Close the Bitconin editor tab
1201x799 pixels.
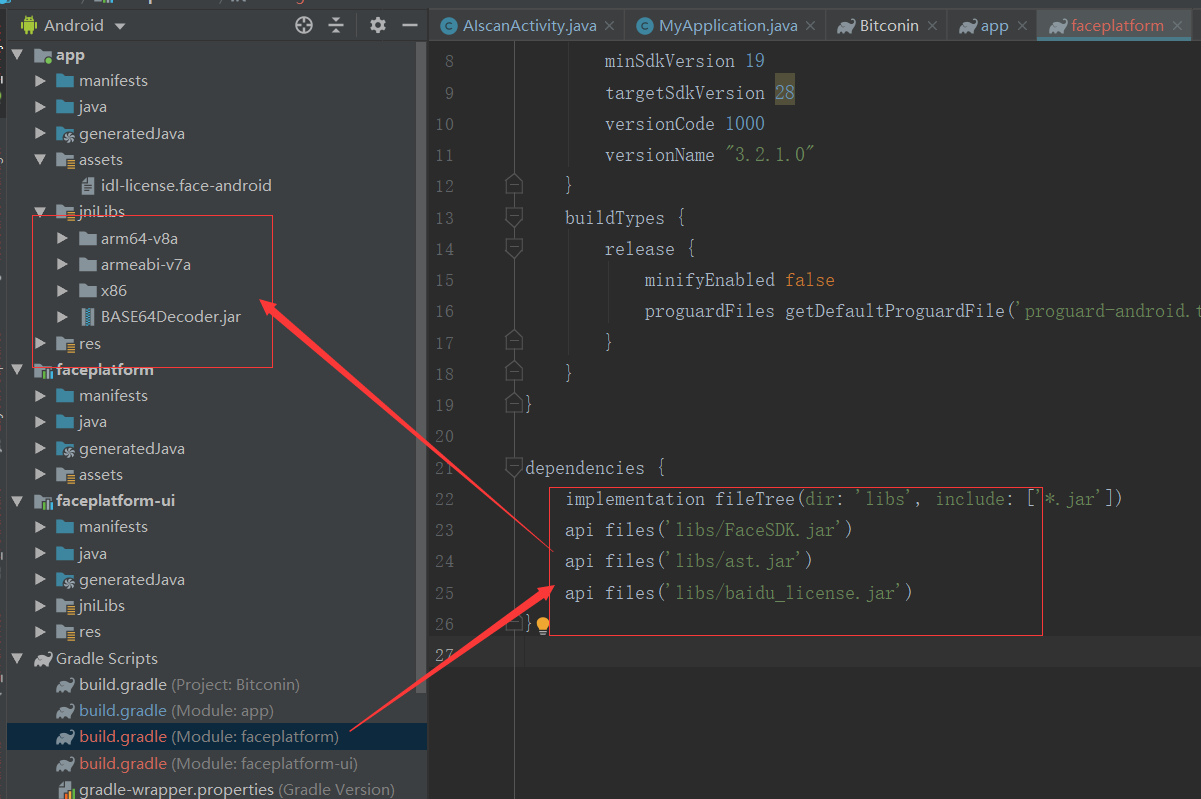[931, 26]
